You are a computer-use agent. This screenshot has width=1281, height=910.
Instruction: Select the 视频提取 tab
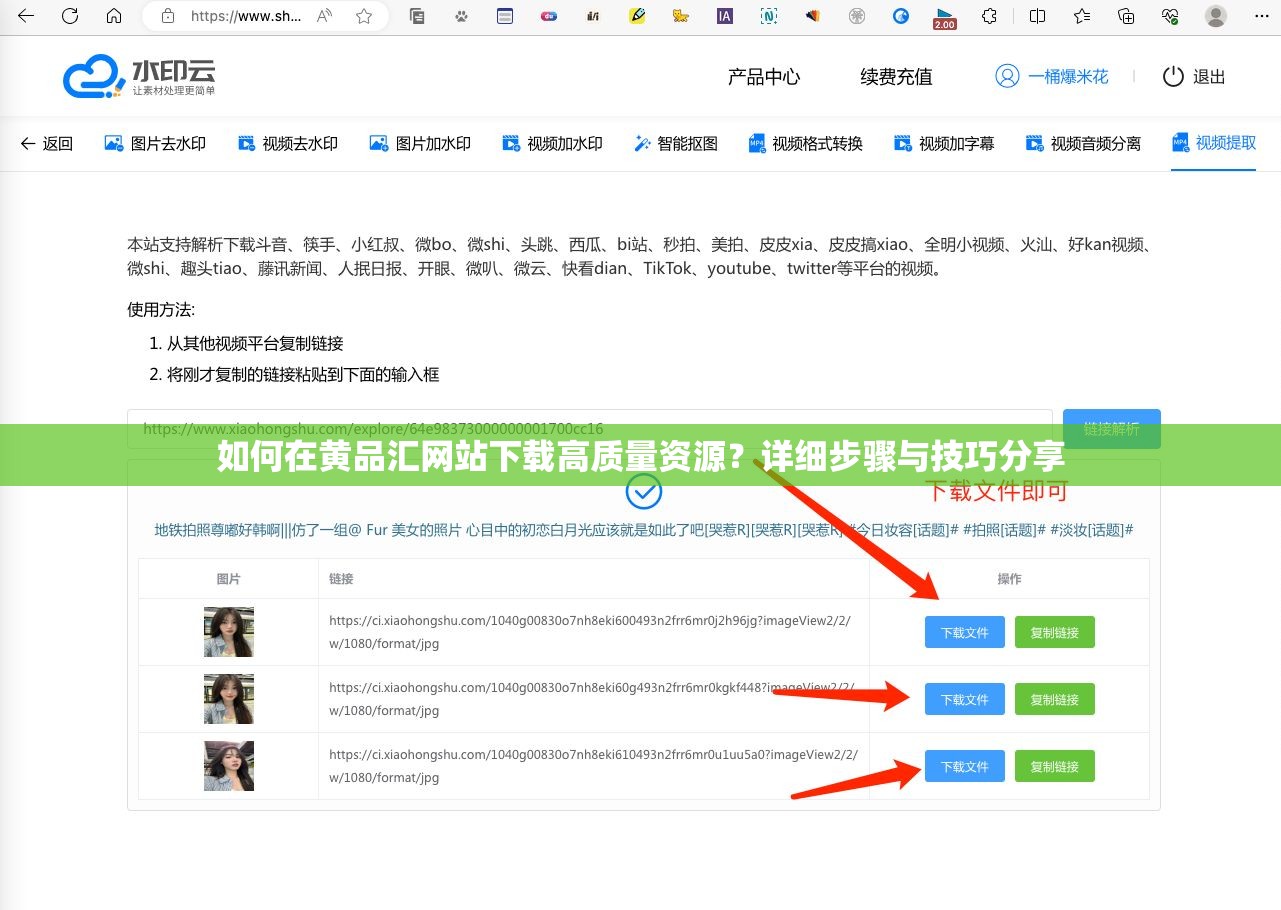1213,143
